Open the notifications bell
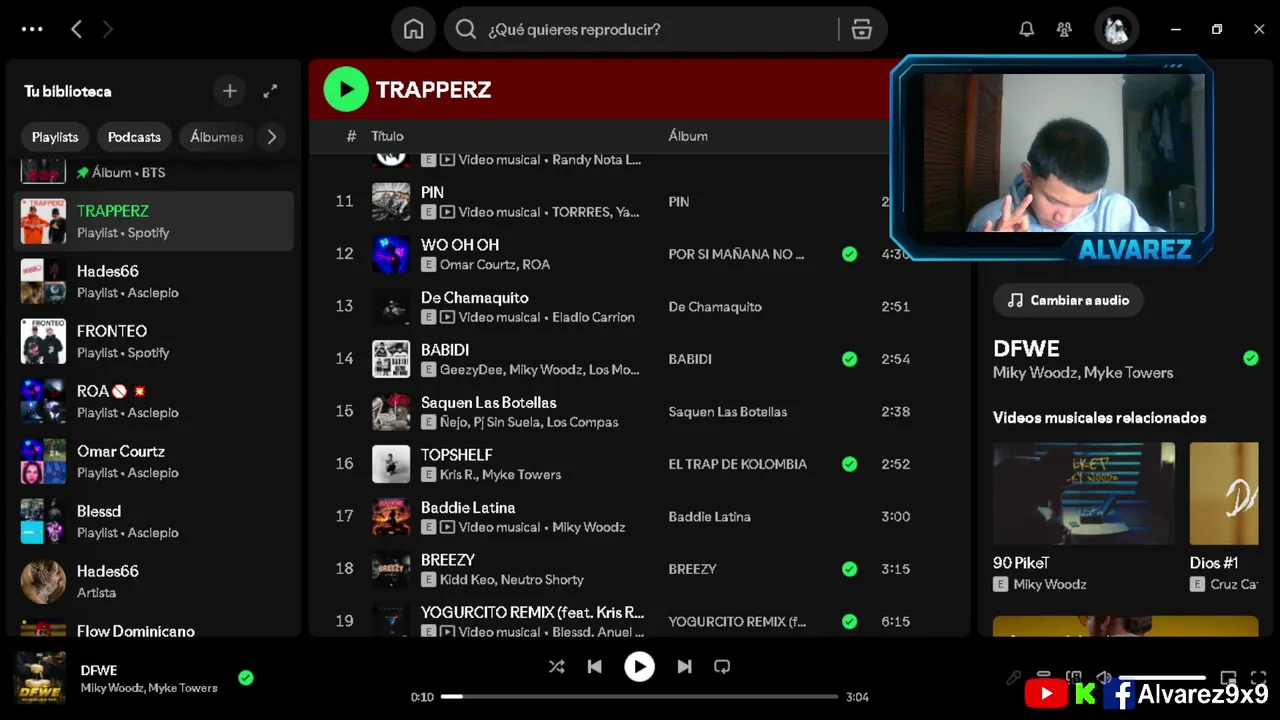1280x720 pixels. click(x=1027, y=29)
